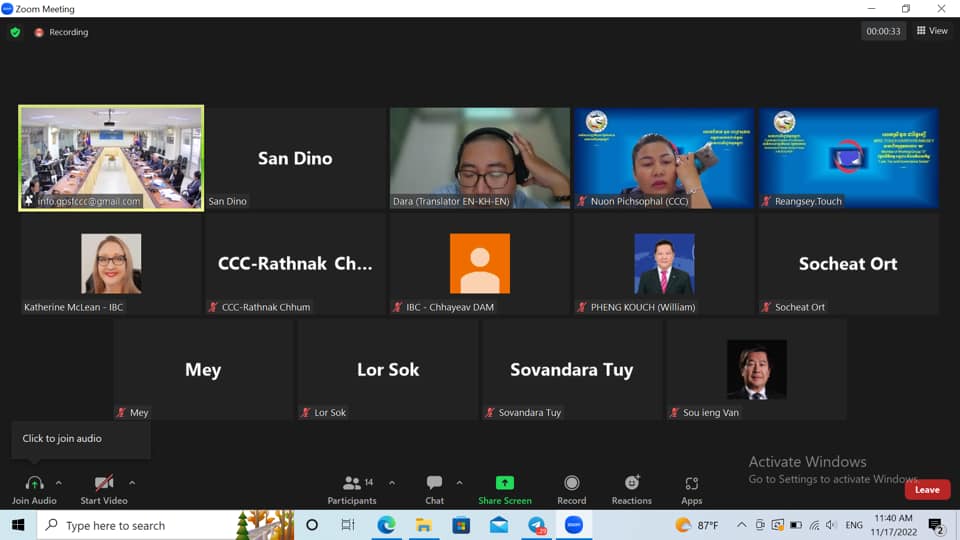Viewport: 960px width, 540px height.
Task: Open the Reactions menu
Action: click(x=631, y=483)
